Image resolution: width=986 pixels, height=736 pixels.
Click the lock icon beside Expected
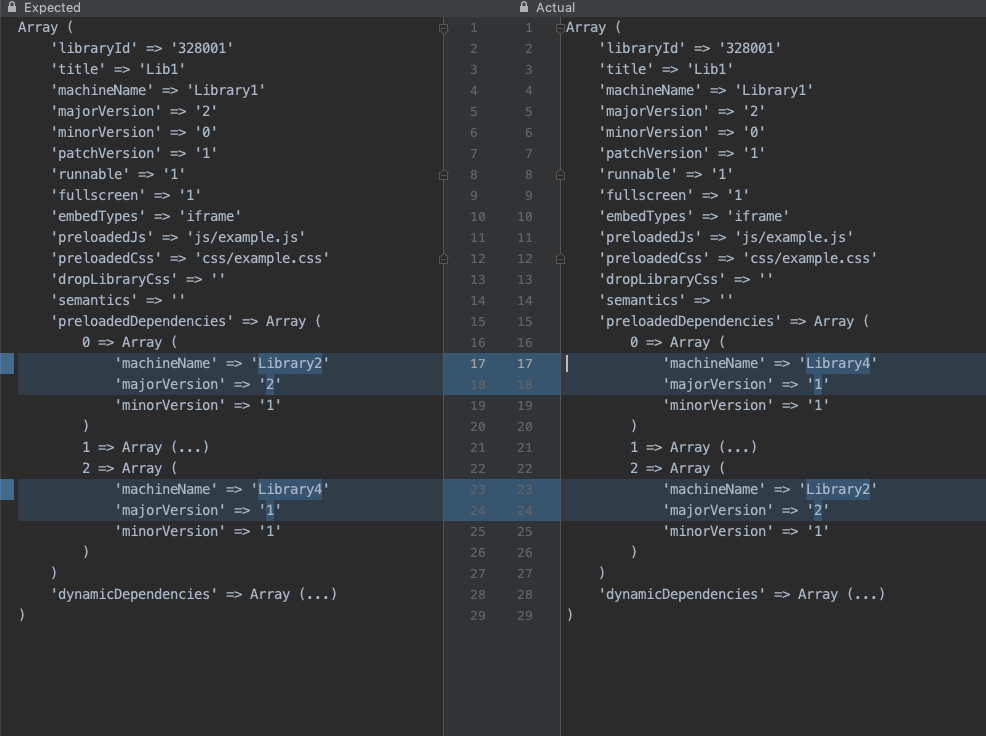11,7
